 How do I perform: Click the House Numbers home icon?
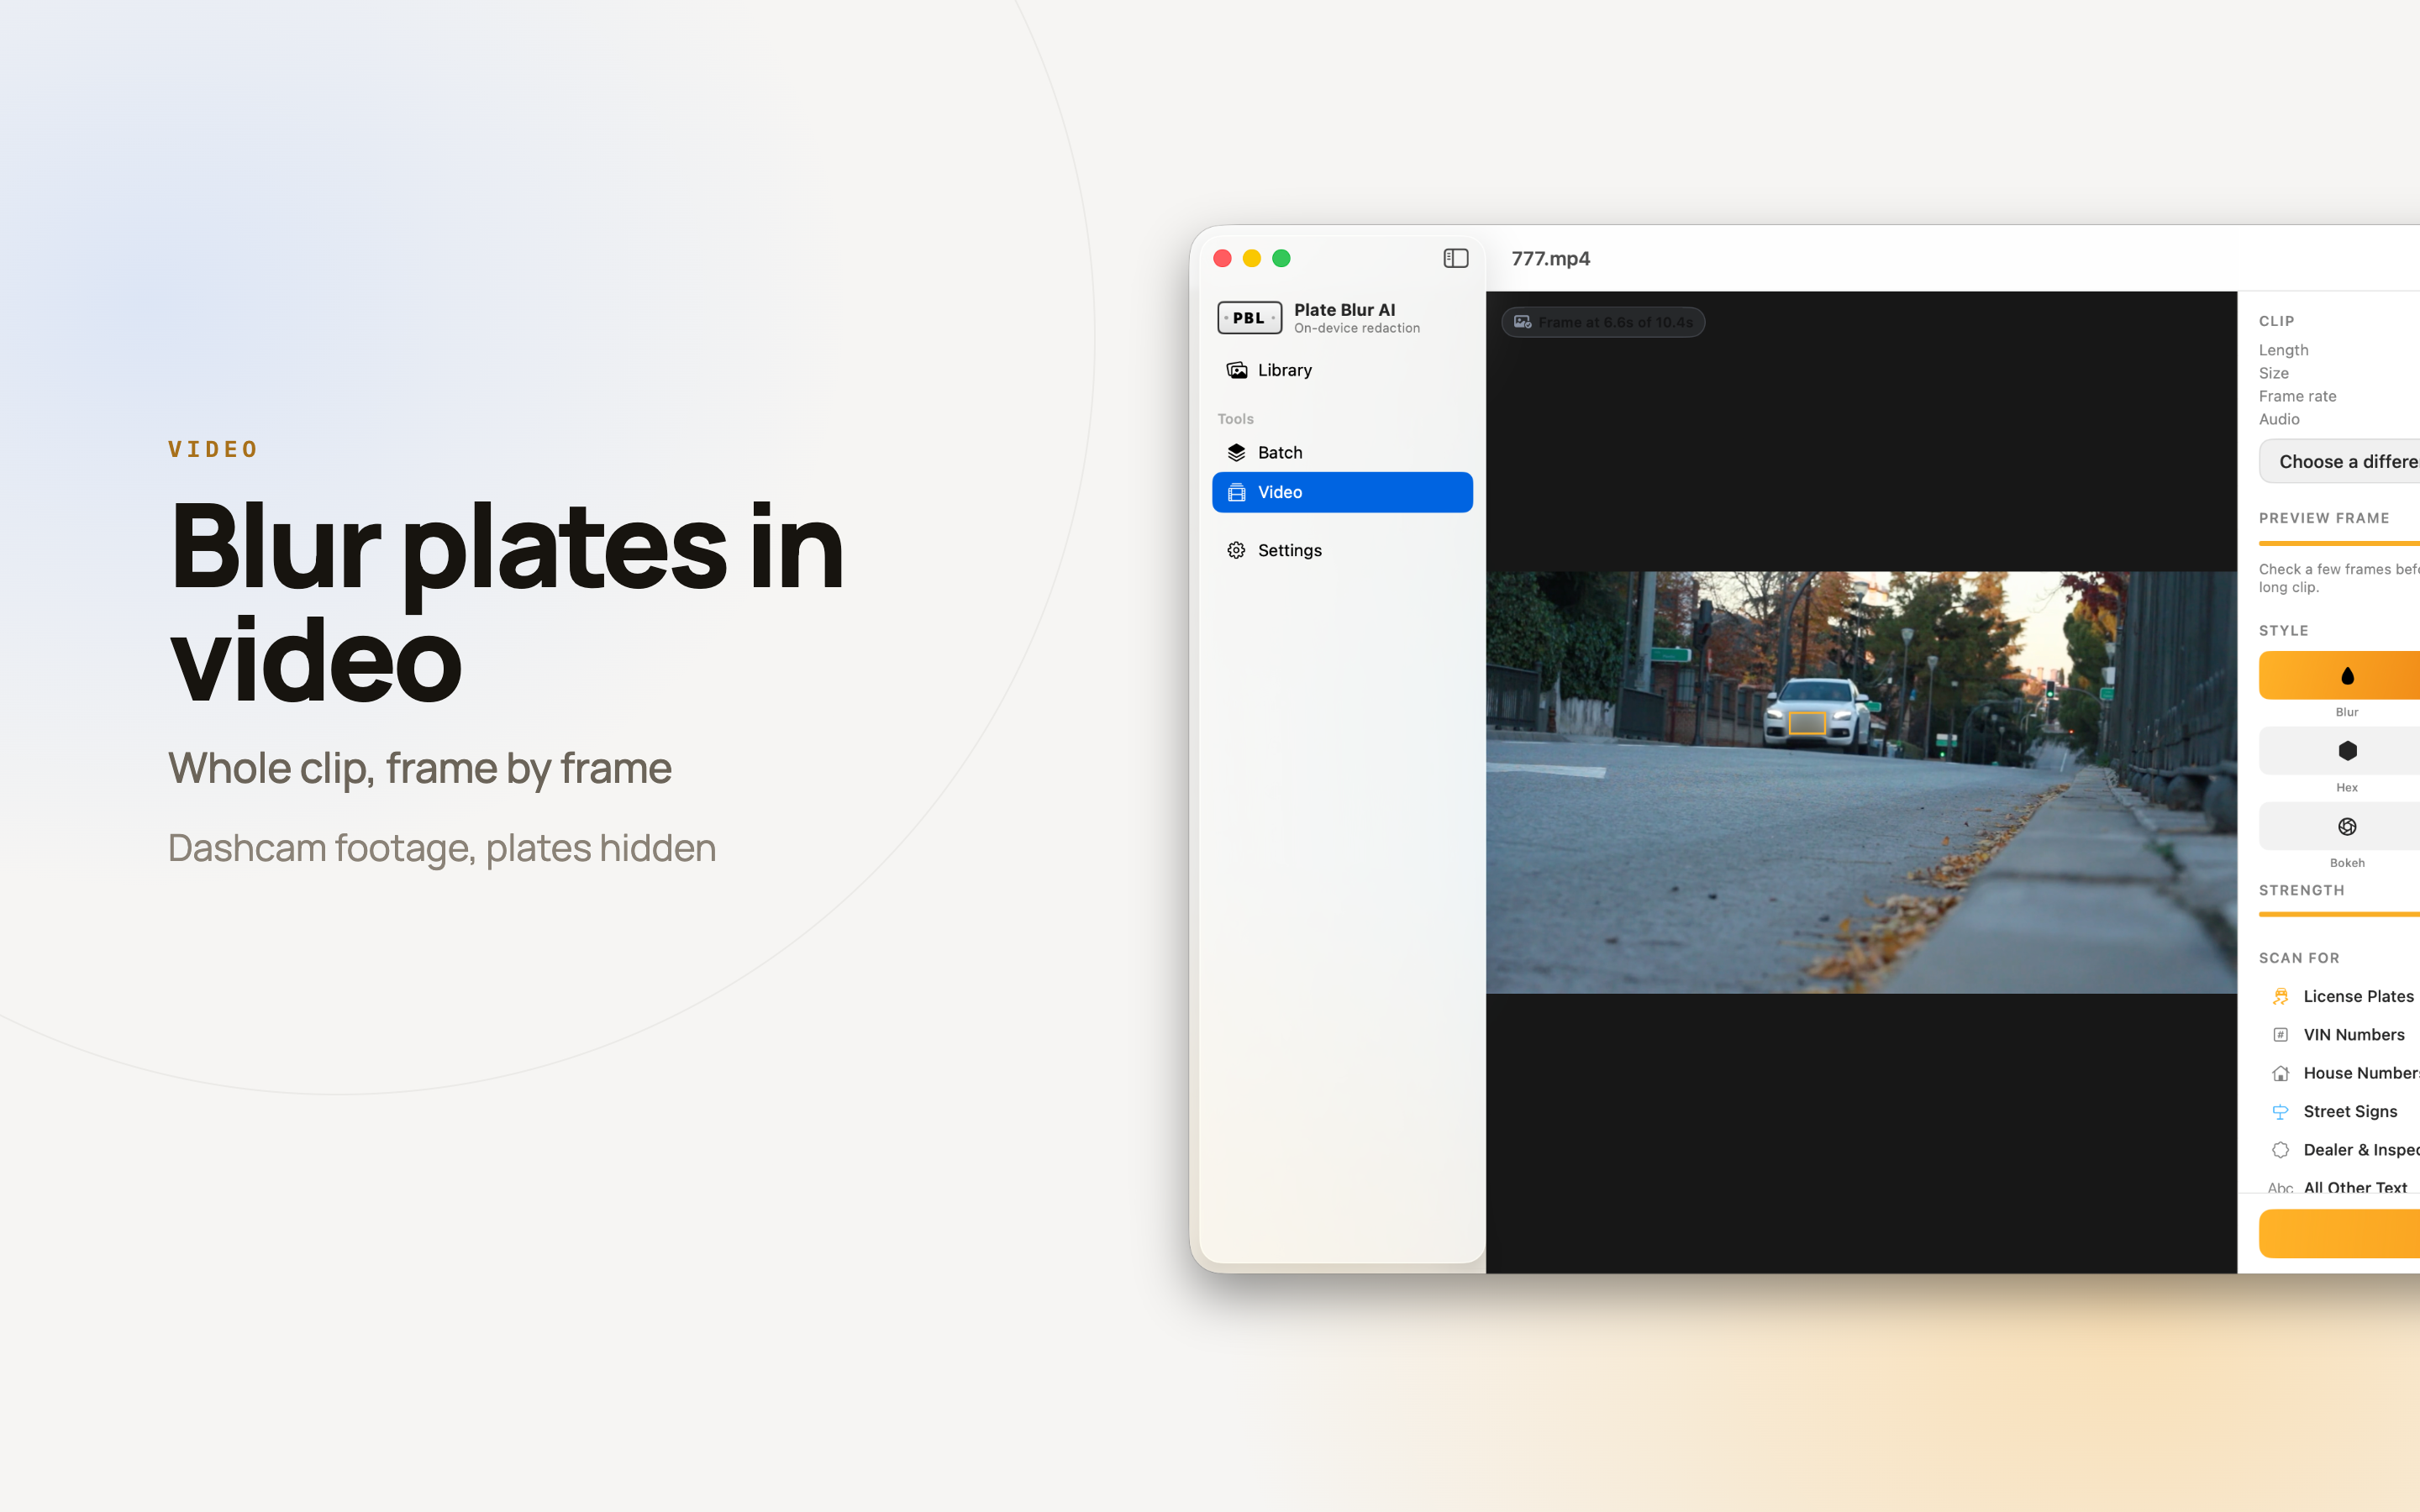tap(2280, 1073)
